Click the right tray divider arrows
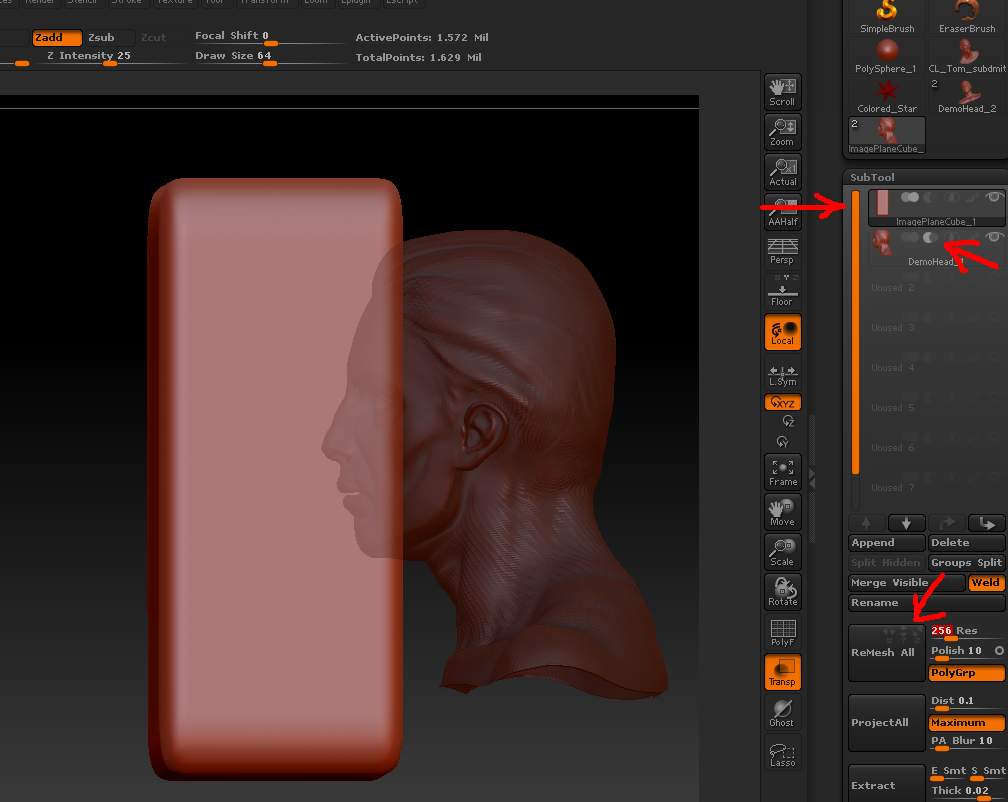 tap(811, 478)
